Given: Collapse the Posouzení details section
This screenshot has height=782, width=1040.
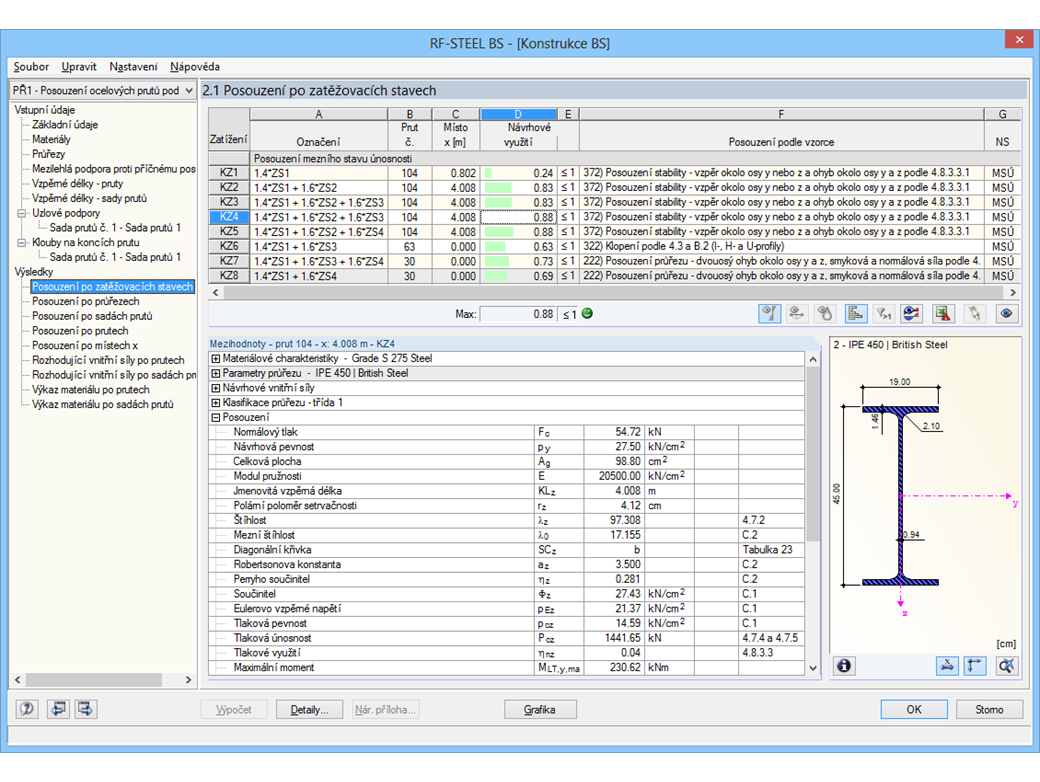Looking at the screenshot, I should tap(215, 417).
